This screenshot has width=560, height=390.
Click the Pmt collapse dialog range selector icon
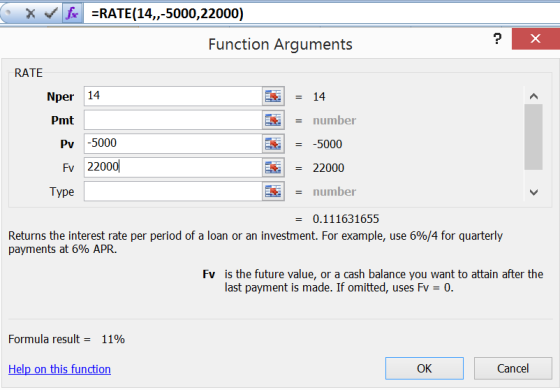tap(273, 120)
